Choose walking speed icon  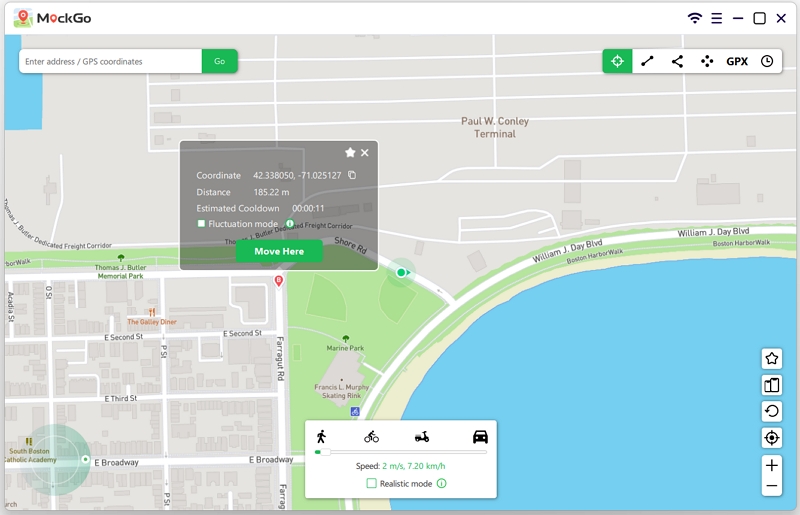click(321, 436)
